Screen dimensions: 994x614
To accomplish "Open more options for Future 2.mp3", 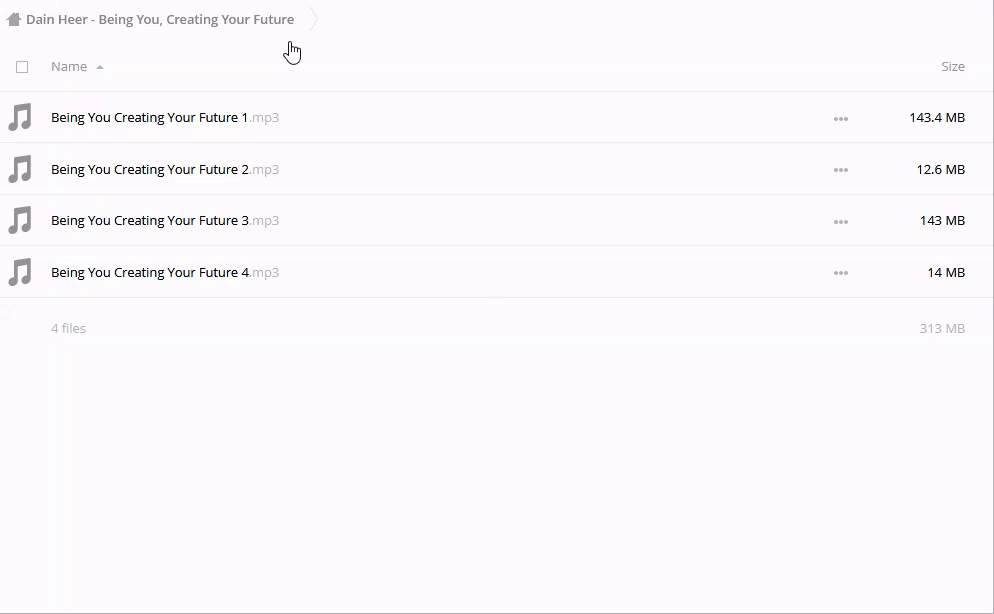I will [841, 170].
